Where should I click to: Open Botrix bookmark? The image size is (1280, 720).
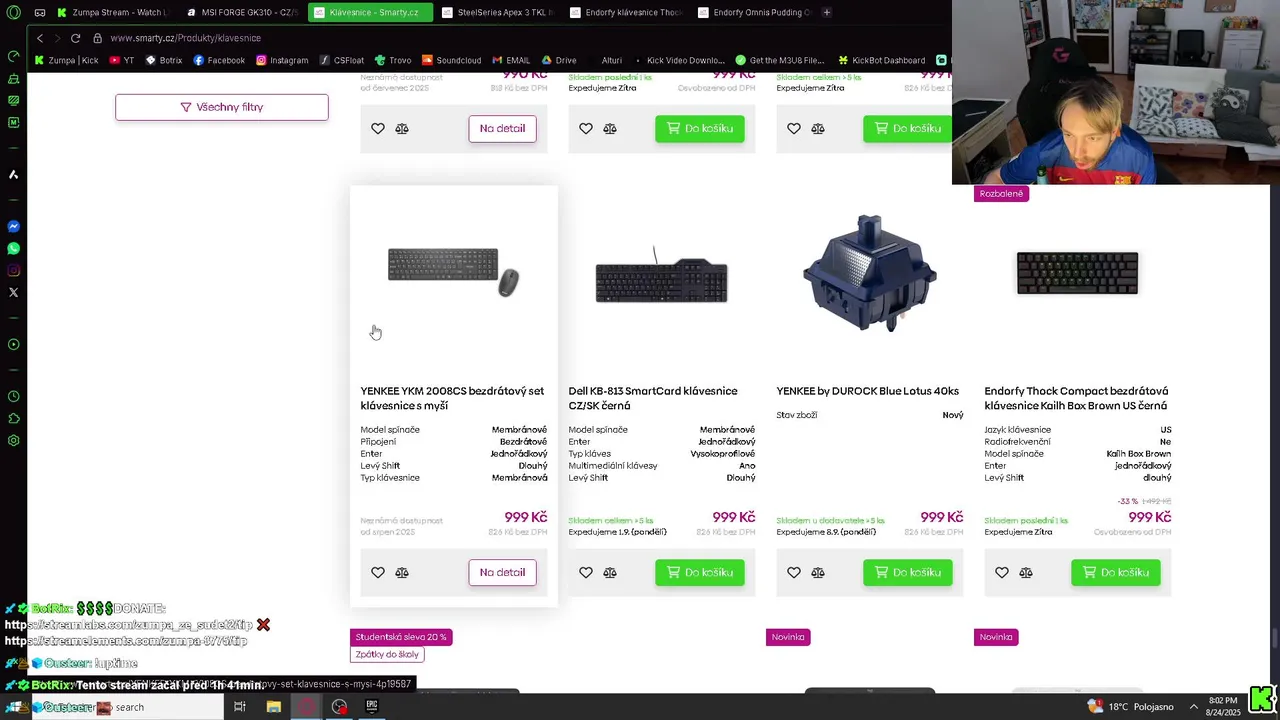pos(164,60)
